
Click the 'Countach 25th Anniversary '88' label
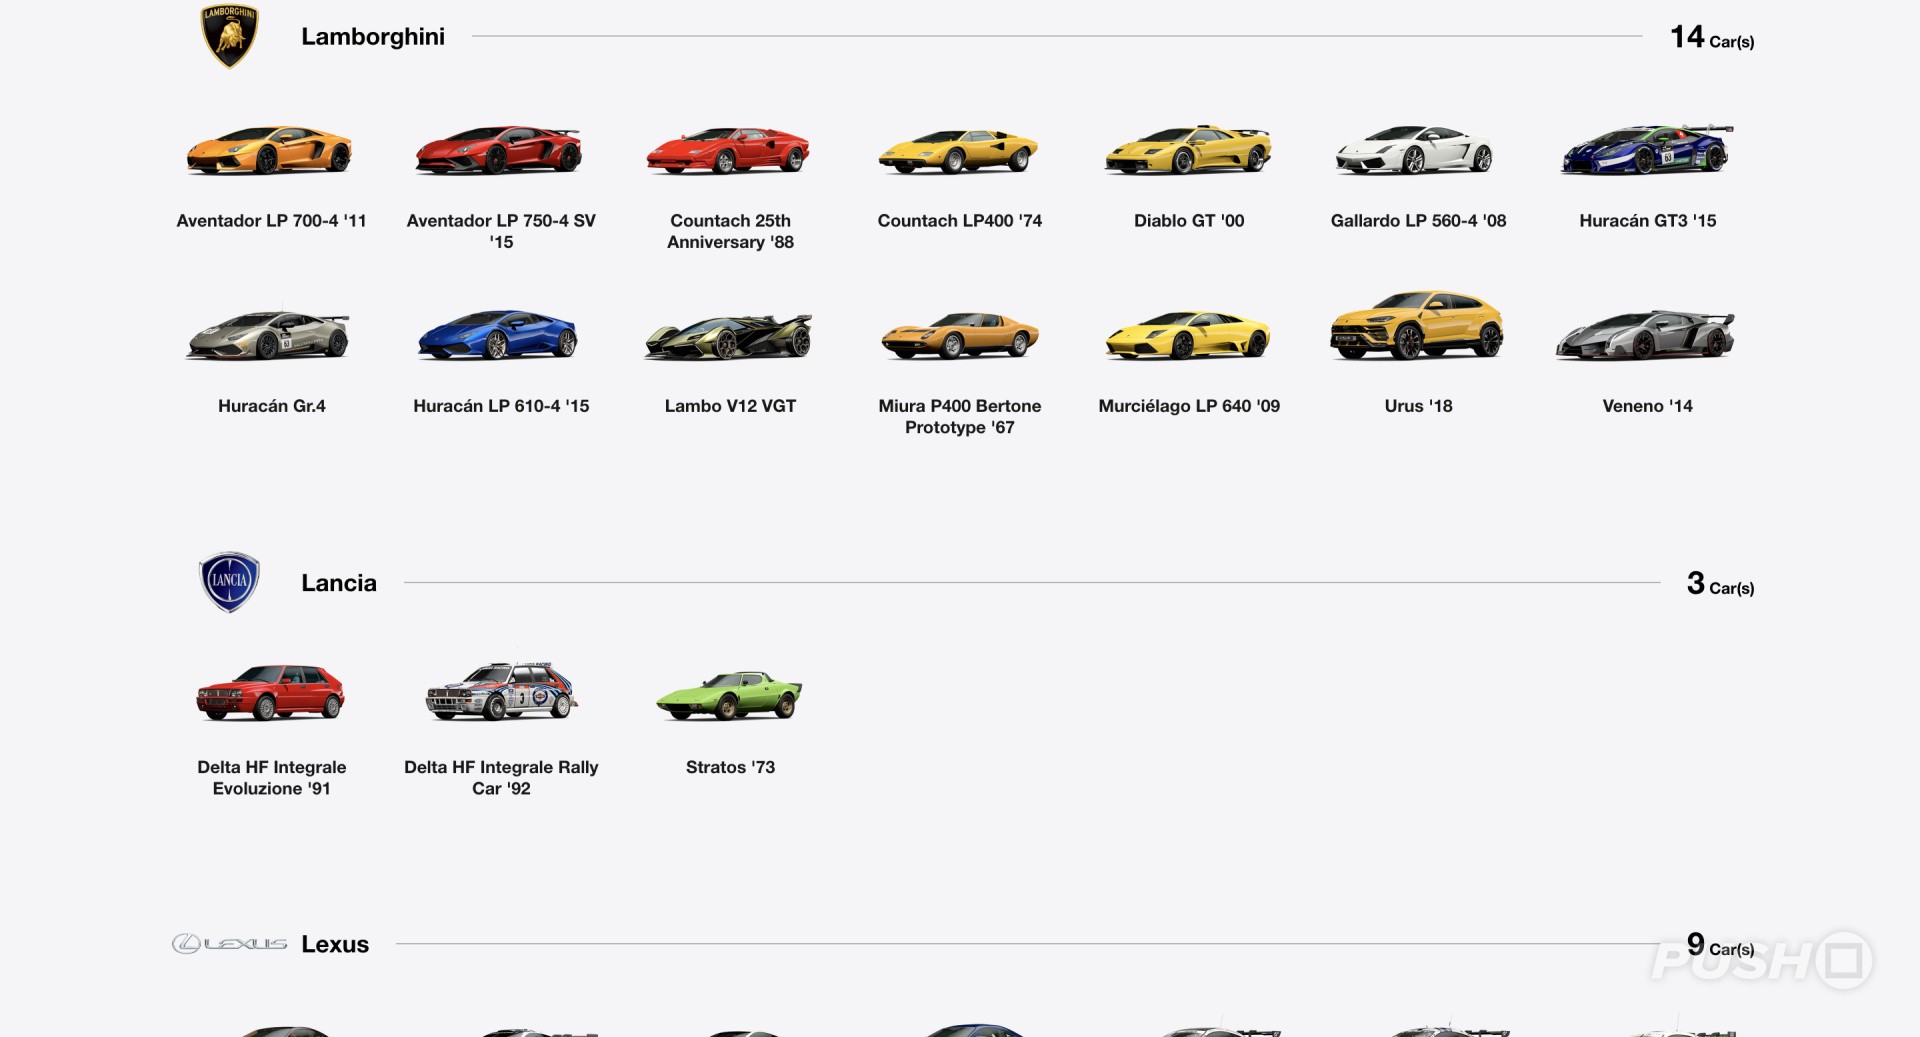tap(730, 231)
